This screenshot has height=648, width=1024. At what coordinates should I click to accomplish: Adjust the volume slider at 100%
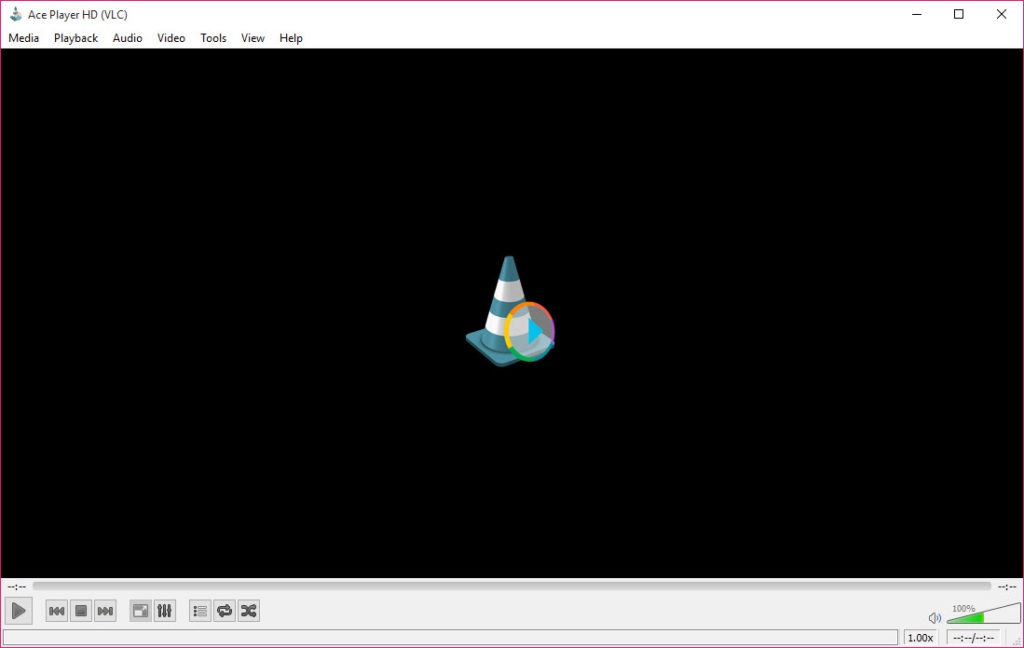point(983,614)
